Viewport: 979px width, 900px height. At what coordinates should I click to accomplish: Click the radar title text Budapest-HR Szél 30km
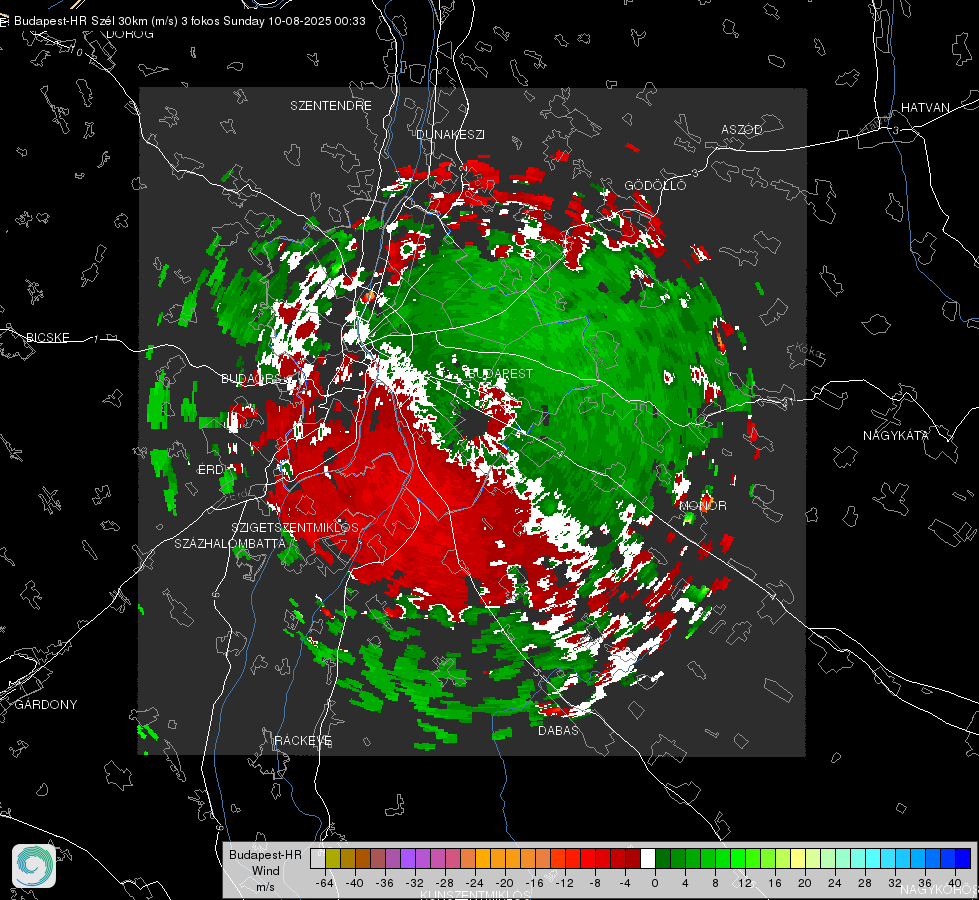81,21
